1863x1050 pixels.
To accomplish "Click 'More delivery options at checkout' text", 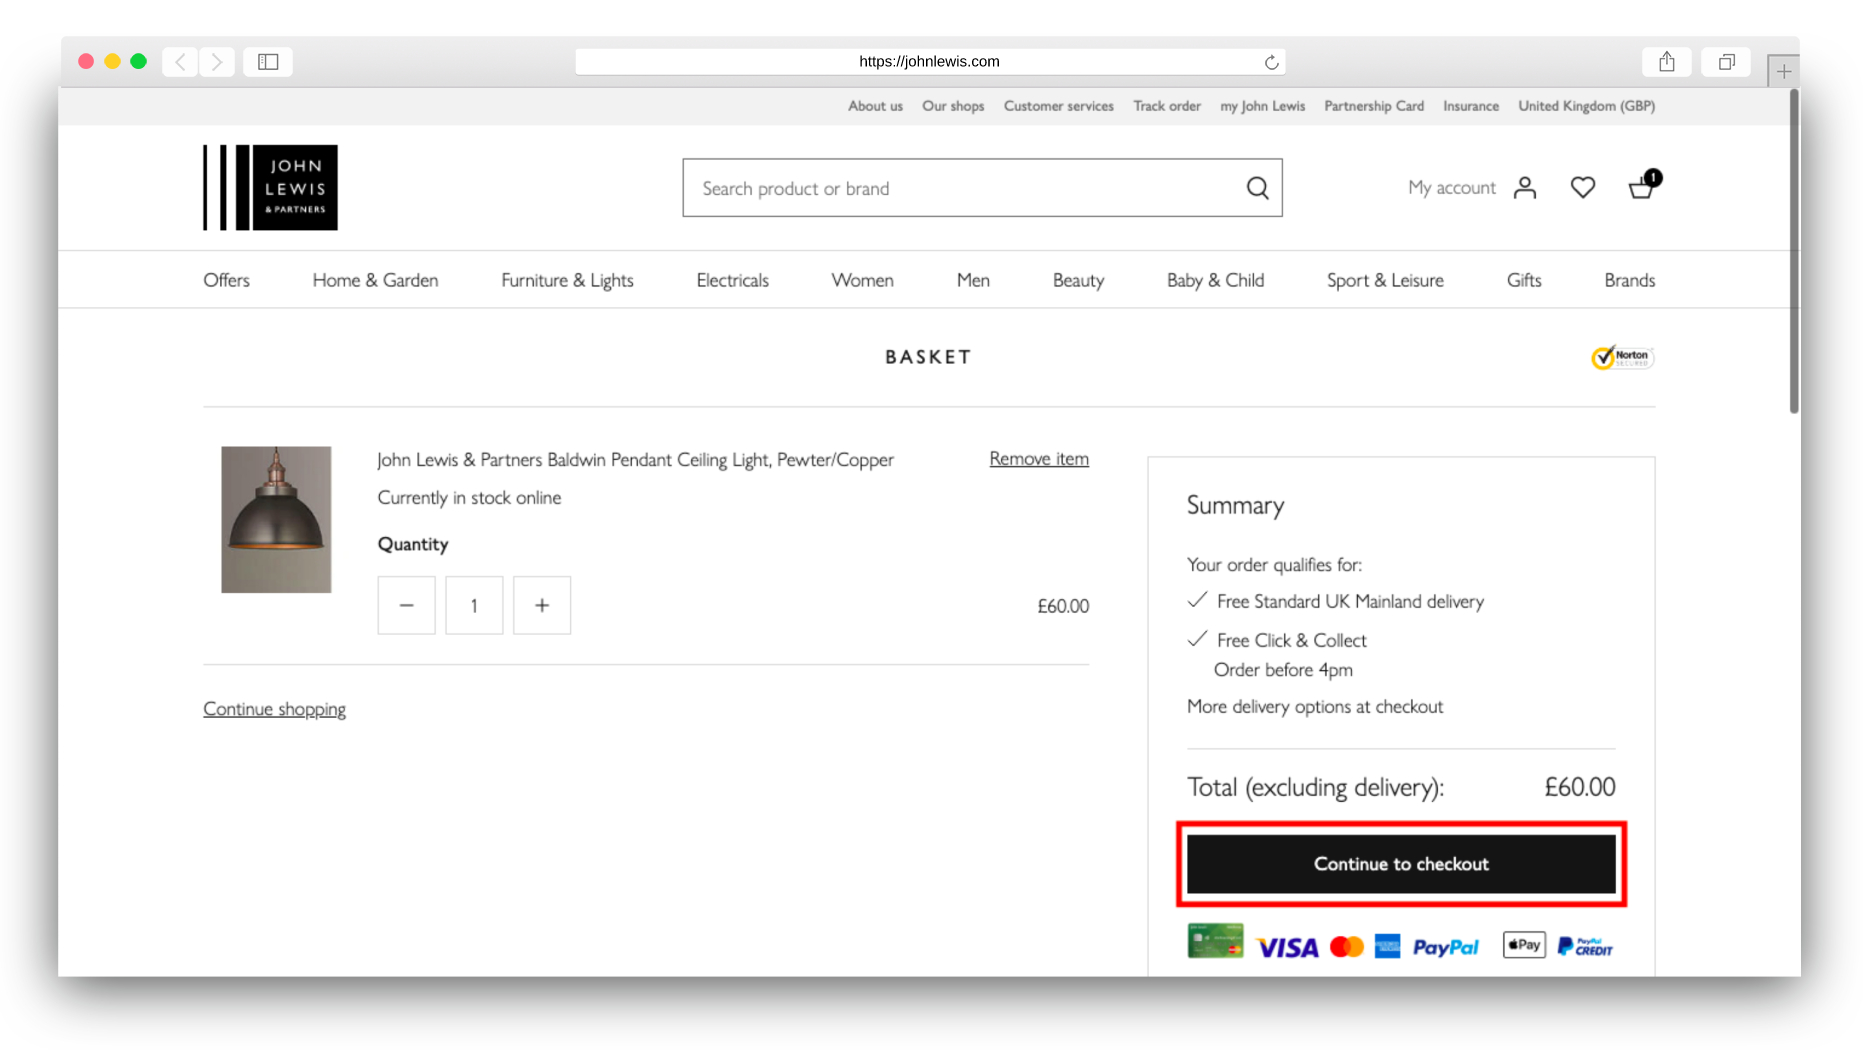I will click(x=1315, y=707).
